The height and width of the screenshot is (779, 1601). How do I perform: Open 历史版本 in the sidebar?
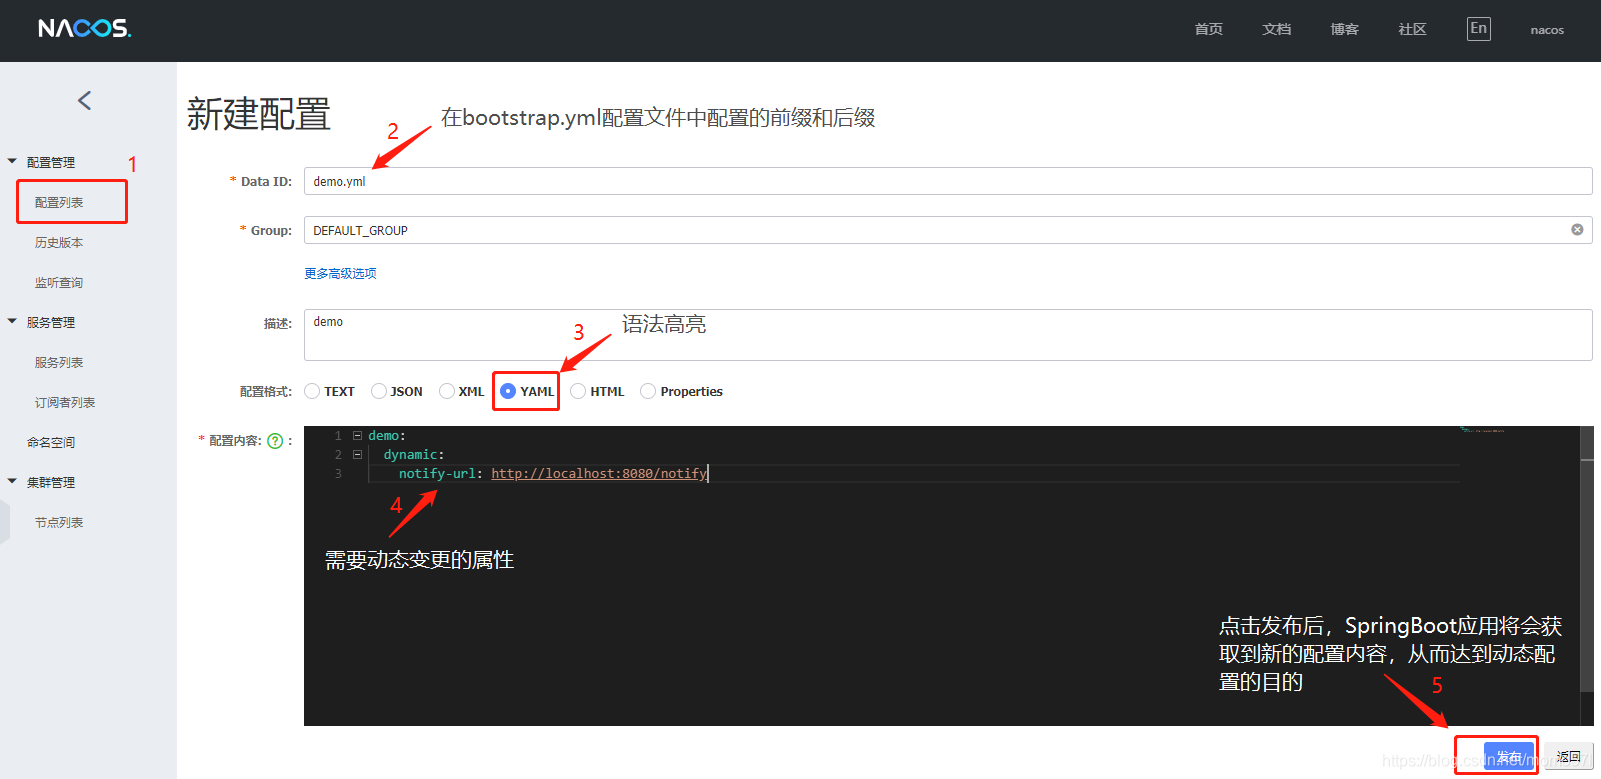click(59, 242)
